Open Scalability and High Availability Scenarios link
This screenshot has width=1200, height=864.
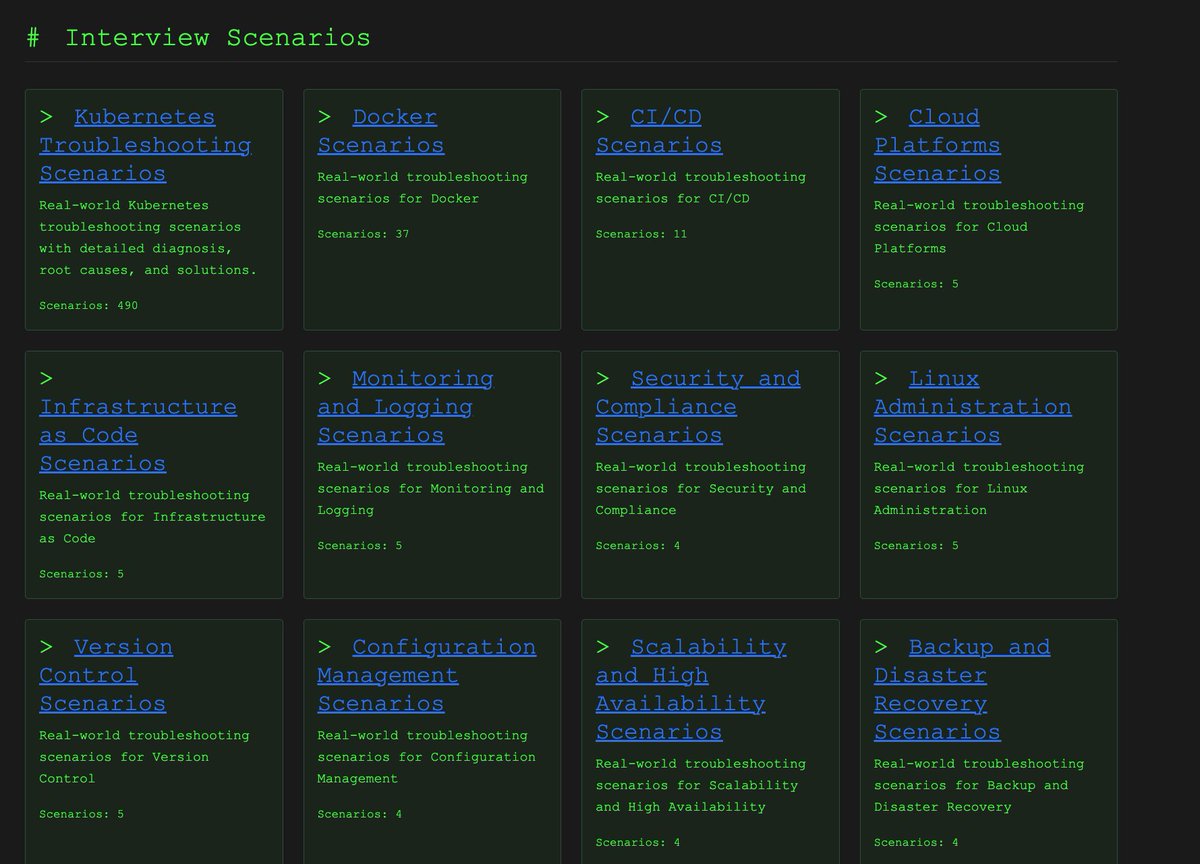[691, 689]
